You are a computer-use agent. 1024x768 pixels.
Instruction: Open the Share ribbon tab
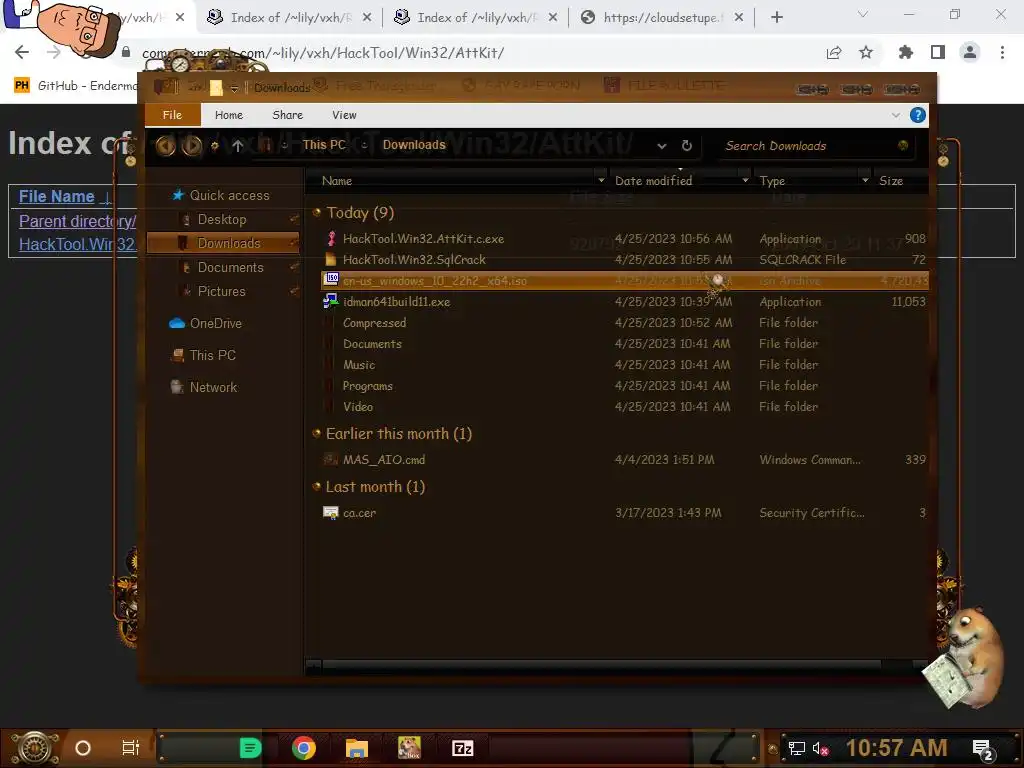(287, 115)
